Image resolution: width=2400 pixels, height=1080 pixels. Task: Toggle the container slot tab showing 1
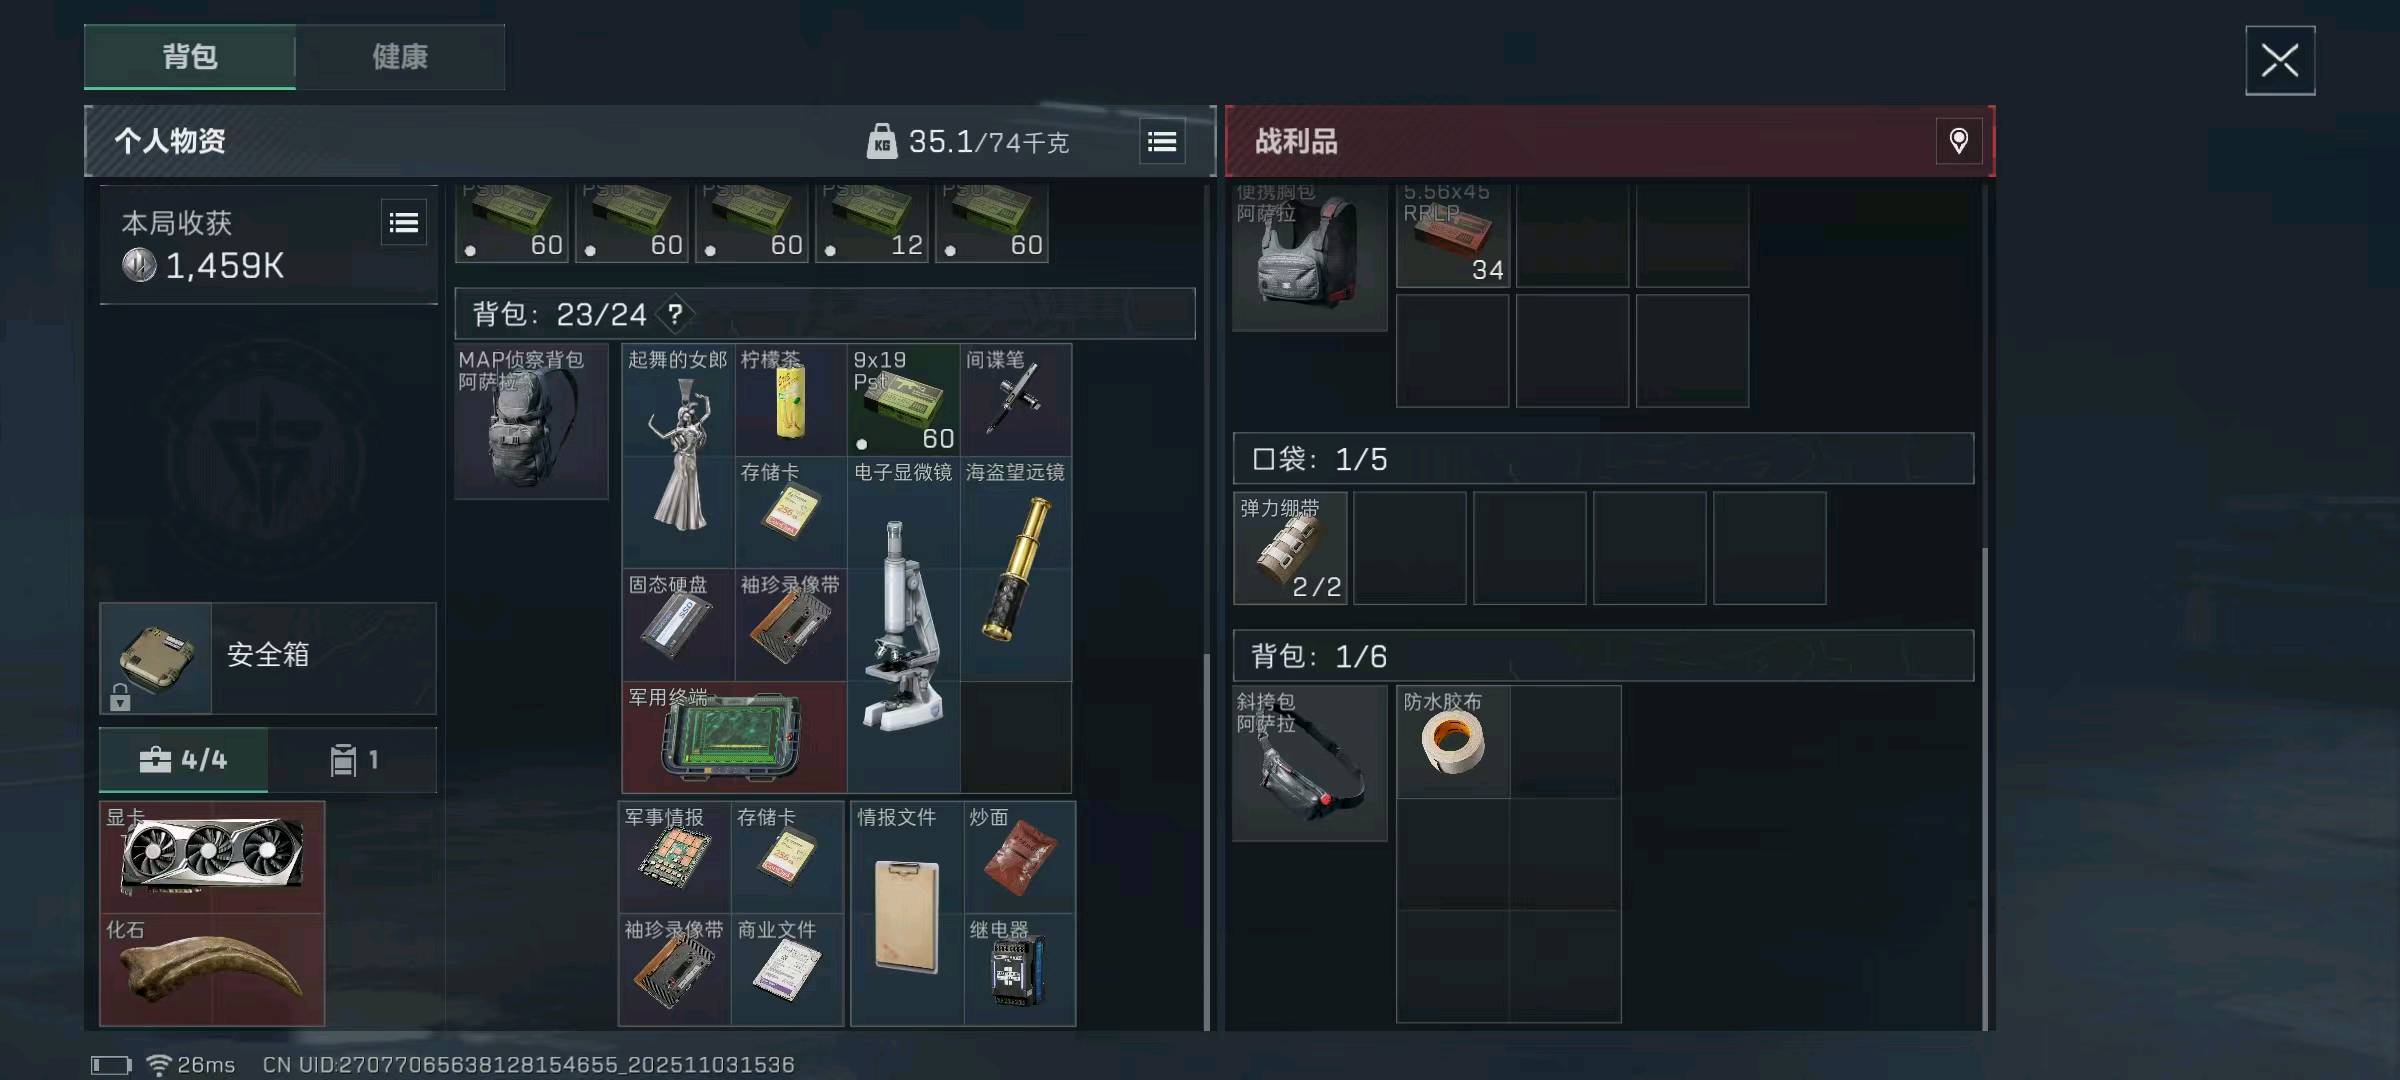point(353,760)
